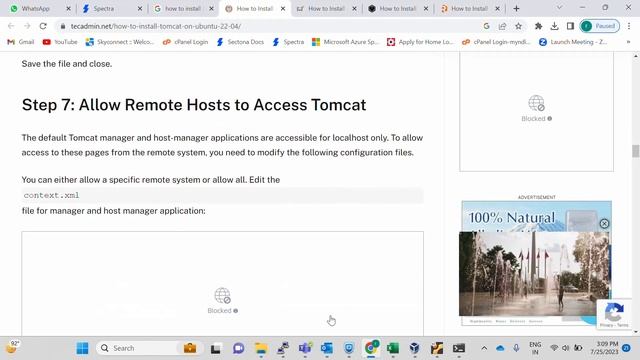Screen dimensions: 640x360
Task: Open Excel from taskbar
Action: (393, 348)
